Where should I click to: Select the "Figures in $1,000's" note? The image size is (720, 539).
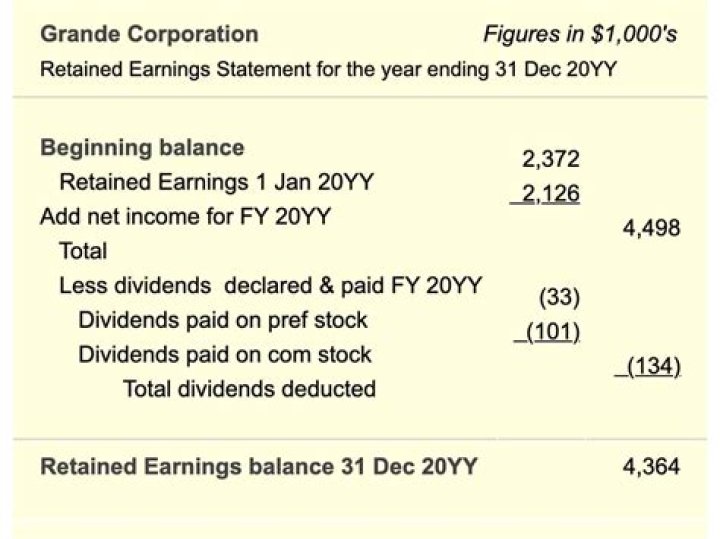pyautogui.click(x=580, y=35)
